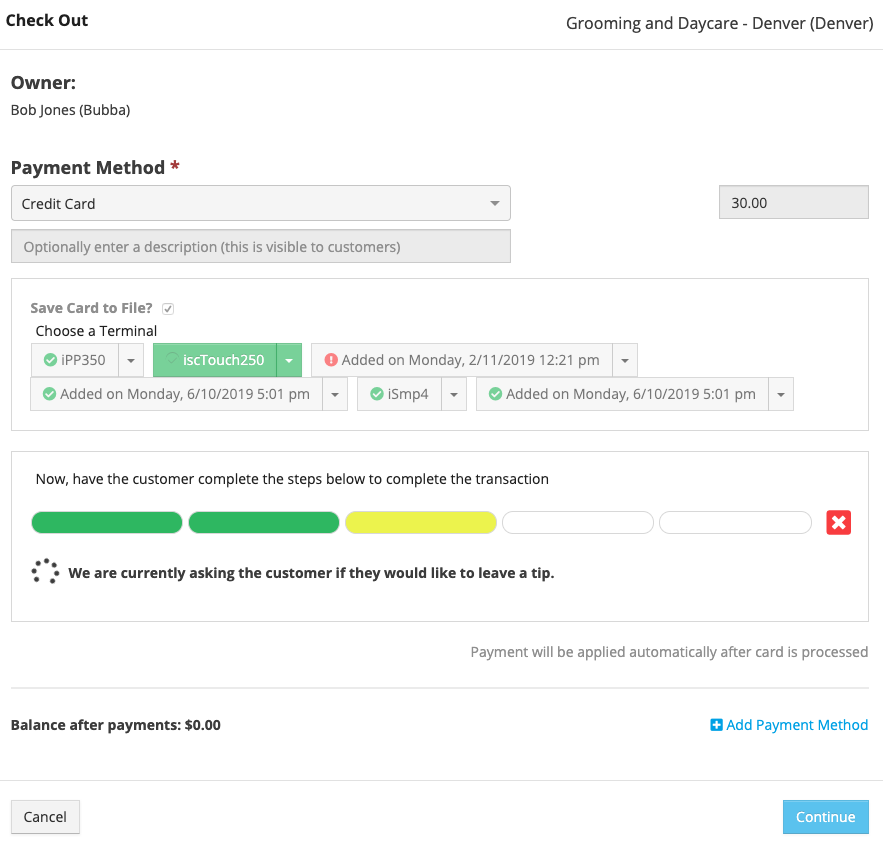The height and width of the screenshot is (848, 883).
Task: Click the green check icon on iPP350
Action: click(50, 360)
